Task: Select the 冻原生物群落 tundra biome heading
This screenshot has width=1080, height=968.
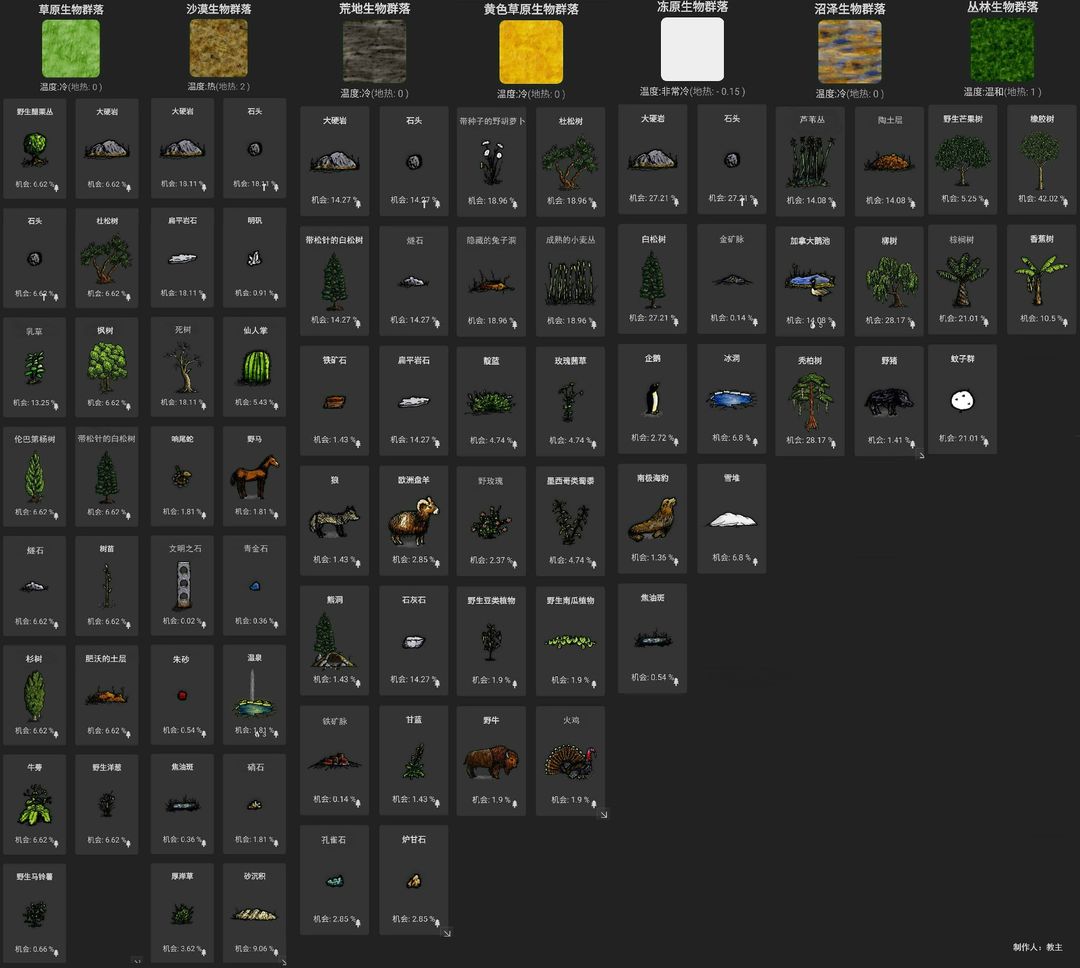Action: click(692, 7)
